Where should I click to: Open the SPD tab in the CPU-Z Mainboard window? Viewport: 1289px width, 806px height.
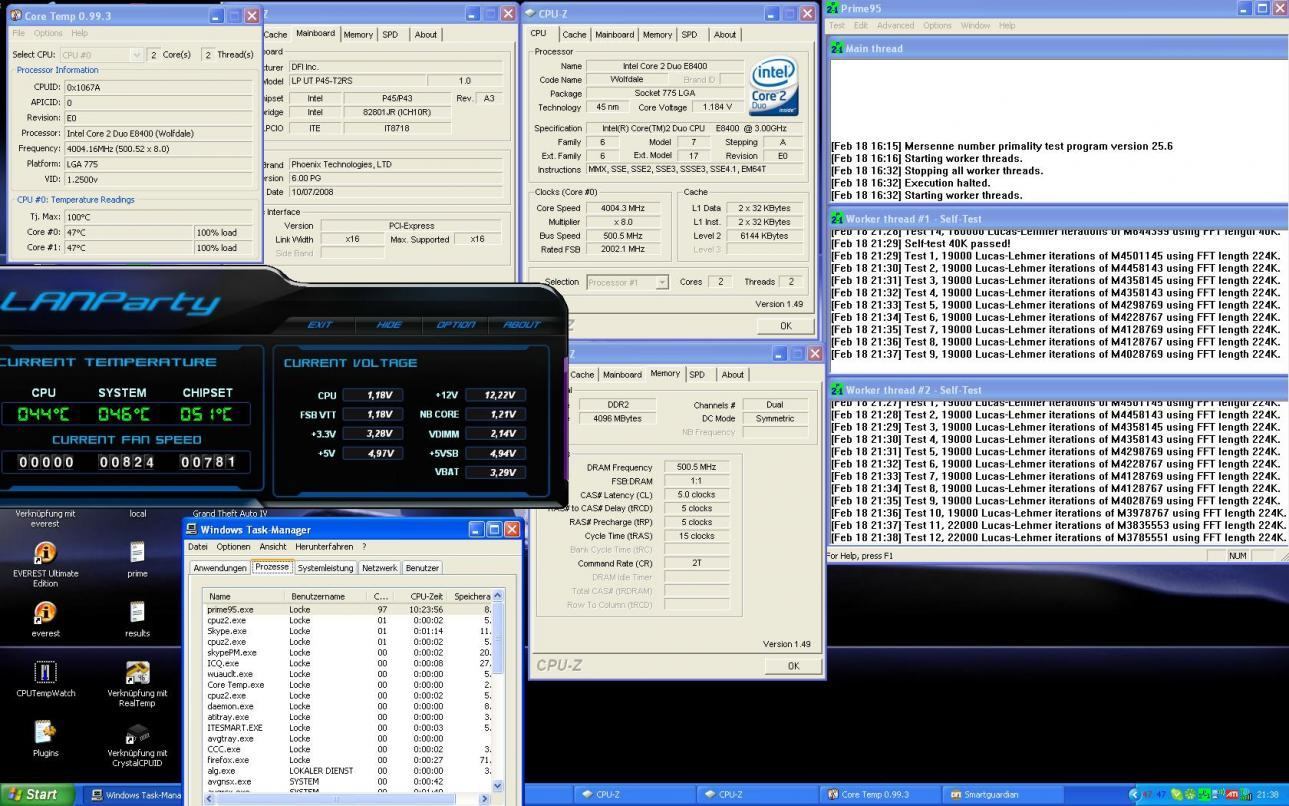tap(390, 34)
